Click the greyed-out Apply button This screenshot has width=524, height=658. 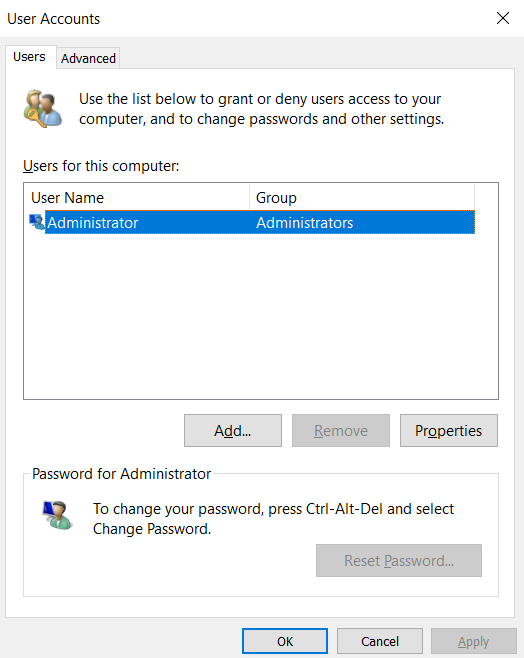click(474, 641)
